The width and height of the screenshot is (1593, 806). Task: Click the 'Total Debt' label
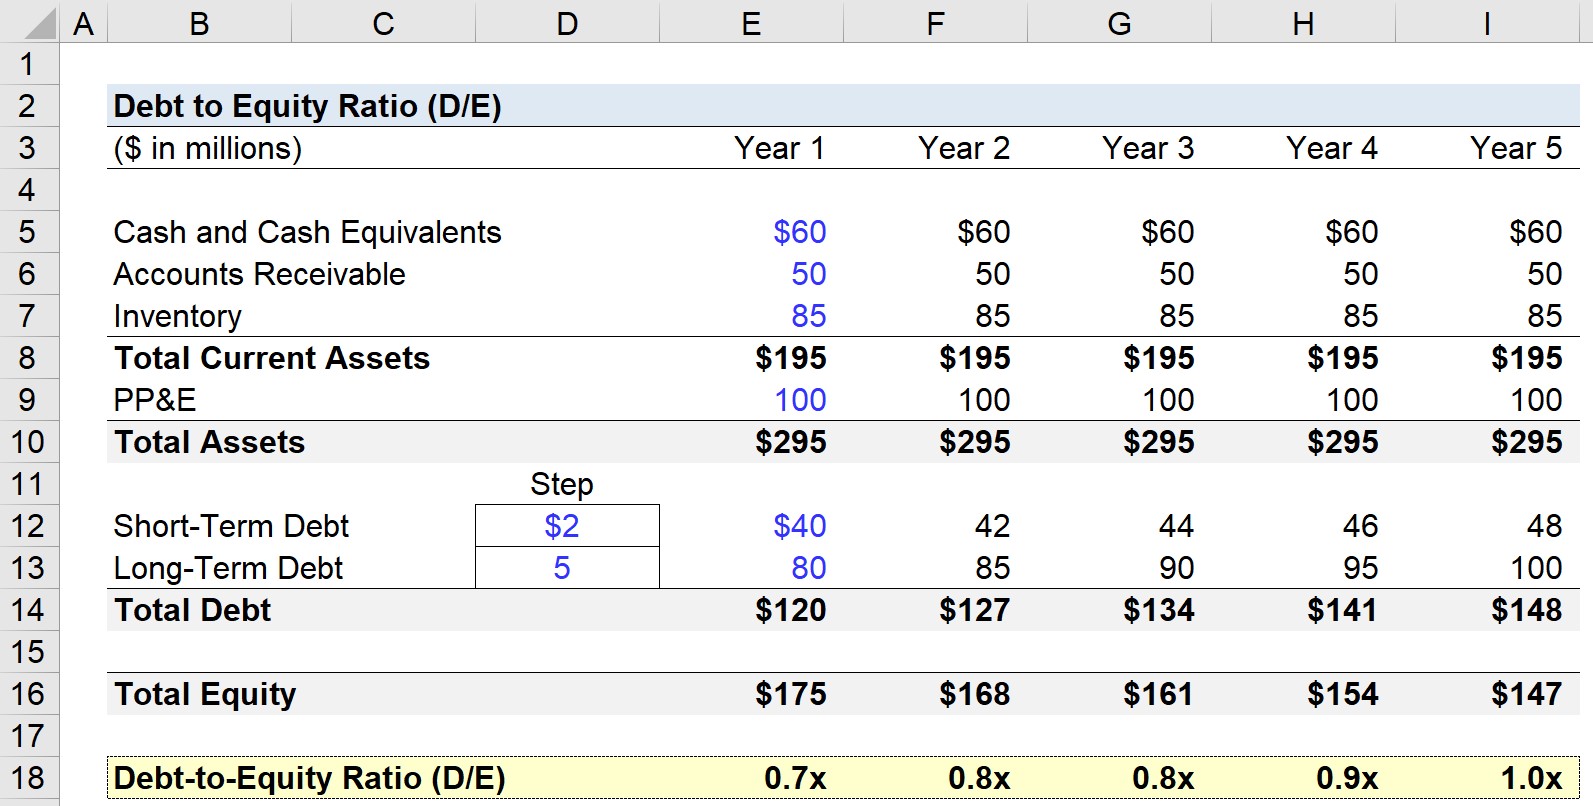[x=192, y=610]
